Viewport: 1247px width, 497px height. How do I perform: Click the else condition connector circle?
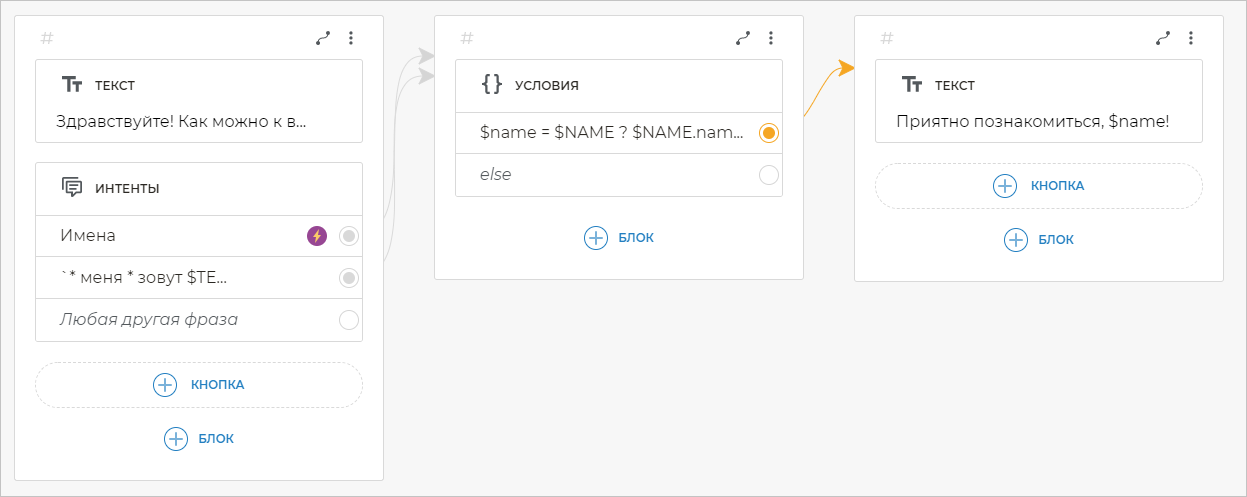coord(768,175)
